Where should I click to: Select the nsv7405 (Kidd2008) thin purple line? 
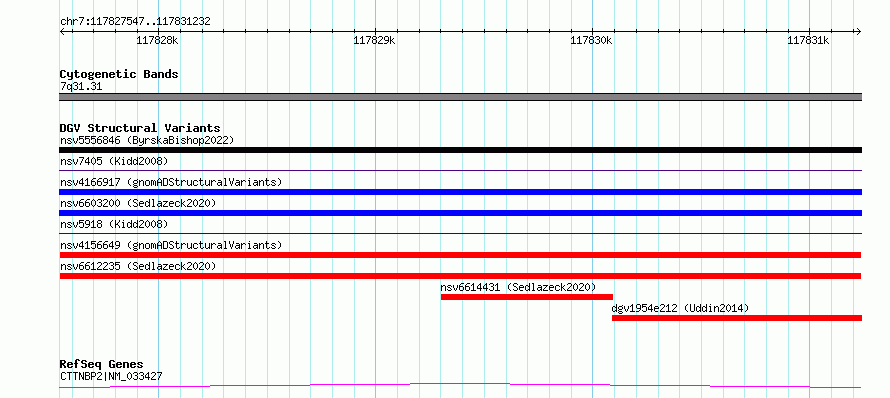pyautogui.click(x=460, y=170)
